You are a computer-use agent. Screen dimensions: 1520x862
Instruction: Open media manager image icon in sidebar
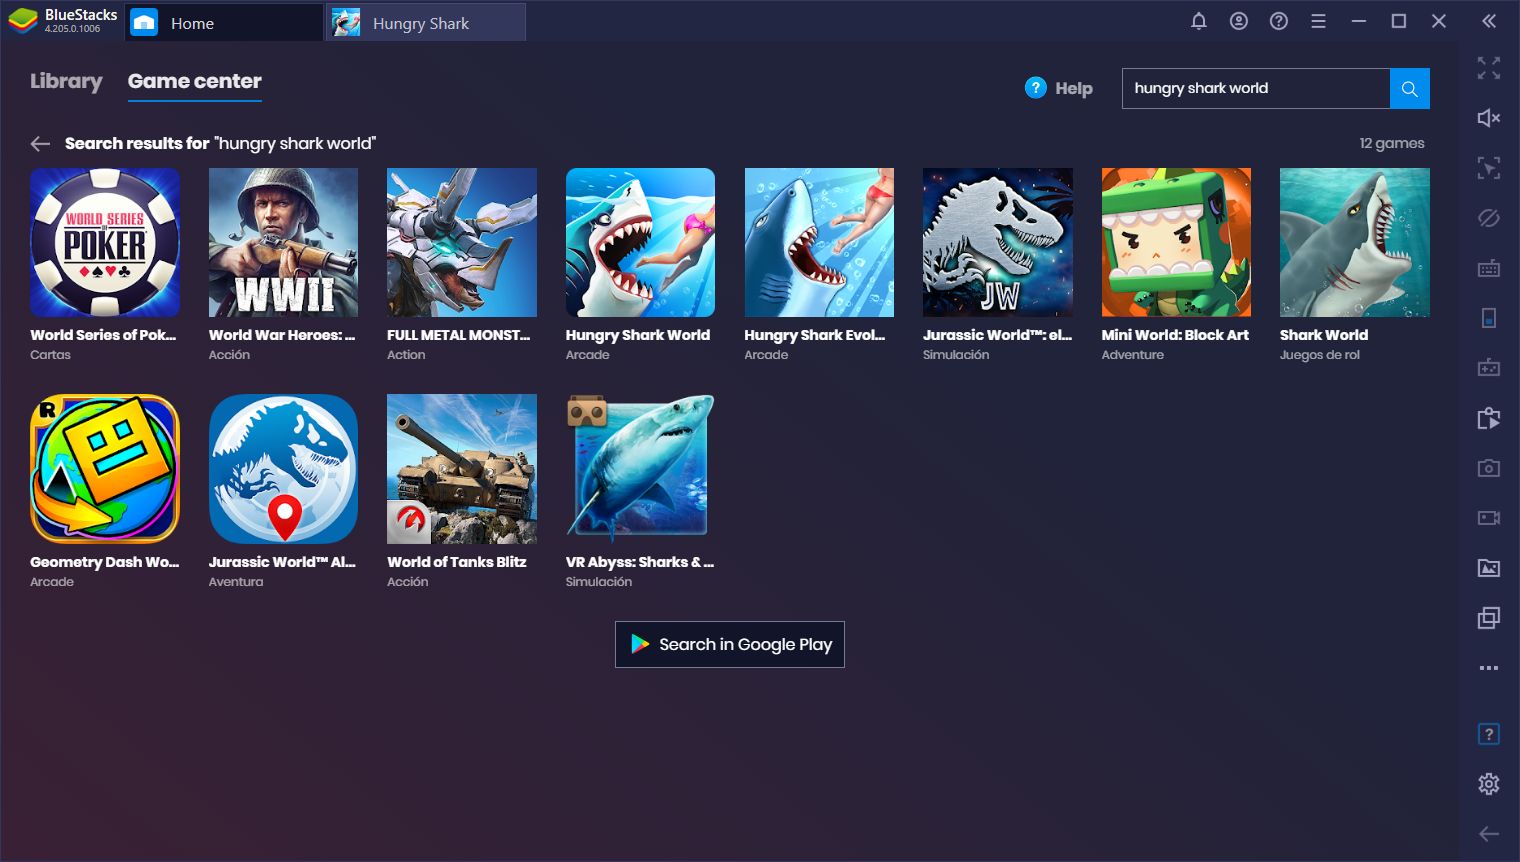1489,568
